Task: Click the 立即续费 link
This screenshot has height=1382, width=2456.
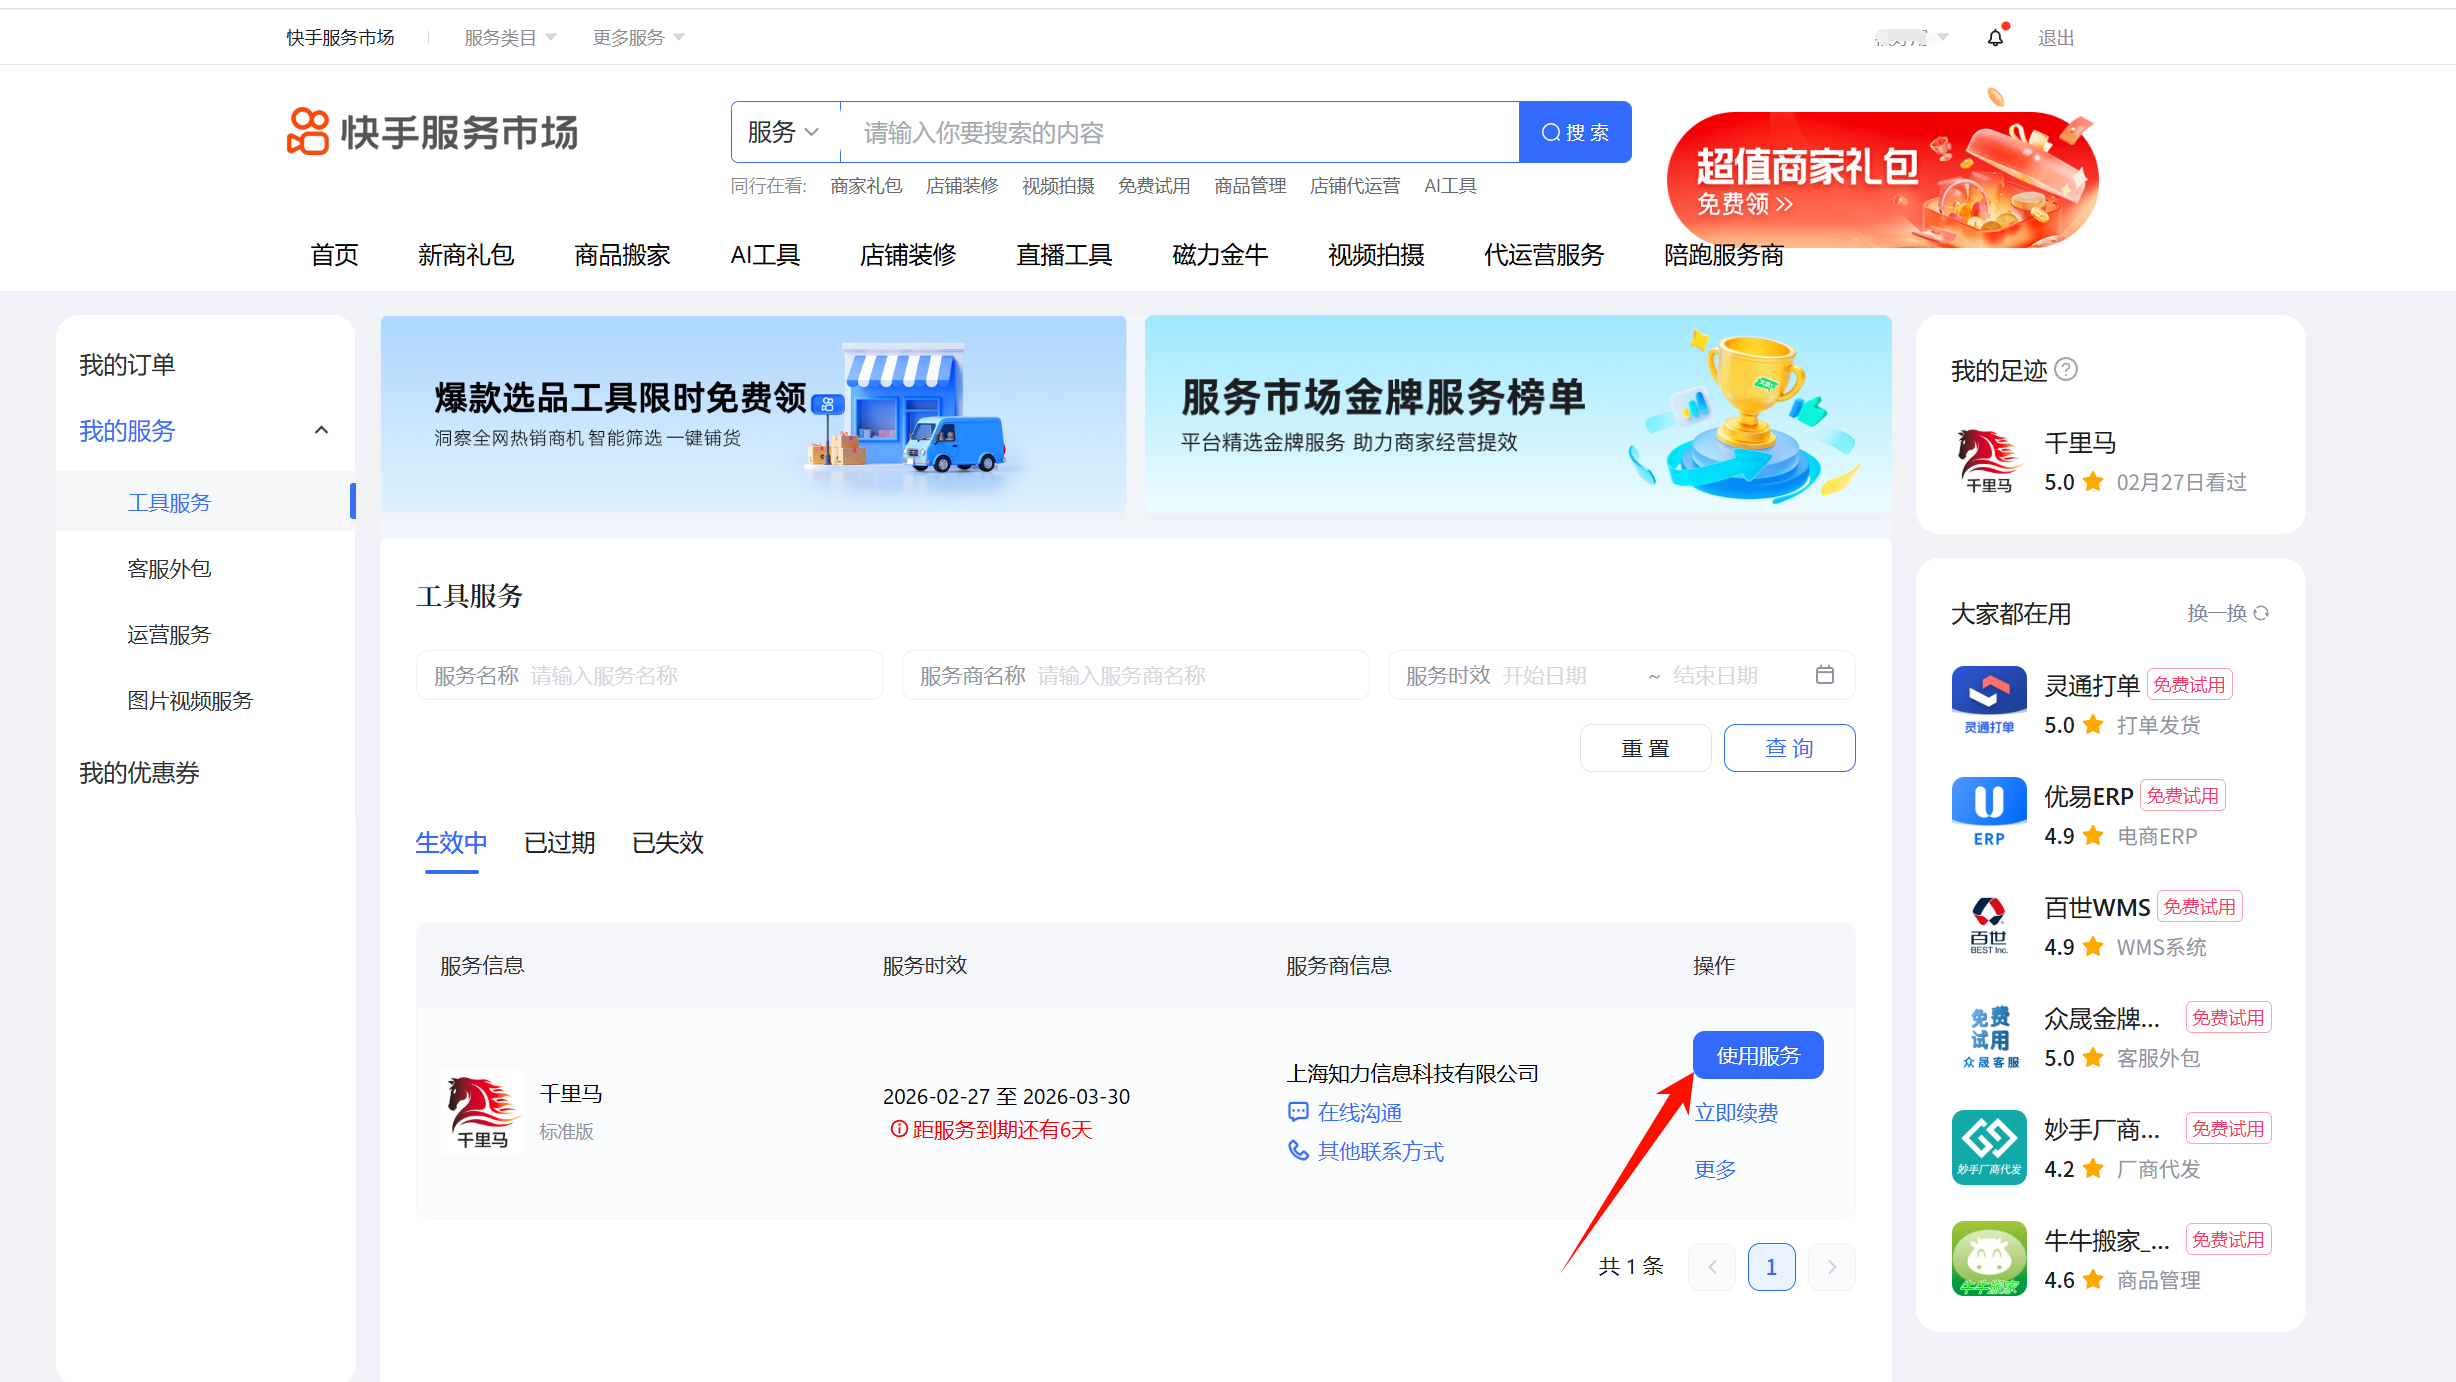Action: (x=1736, y=1113)
